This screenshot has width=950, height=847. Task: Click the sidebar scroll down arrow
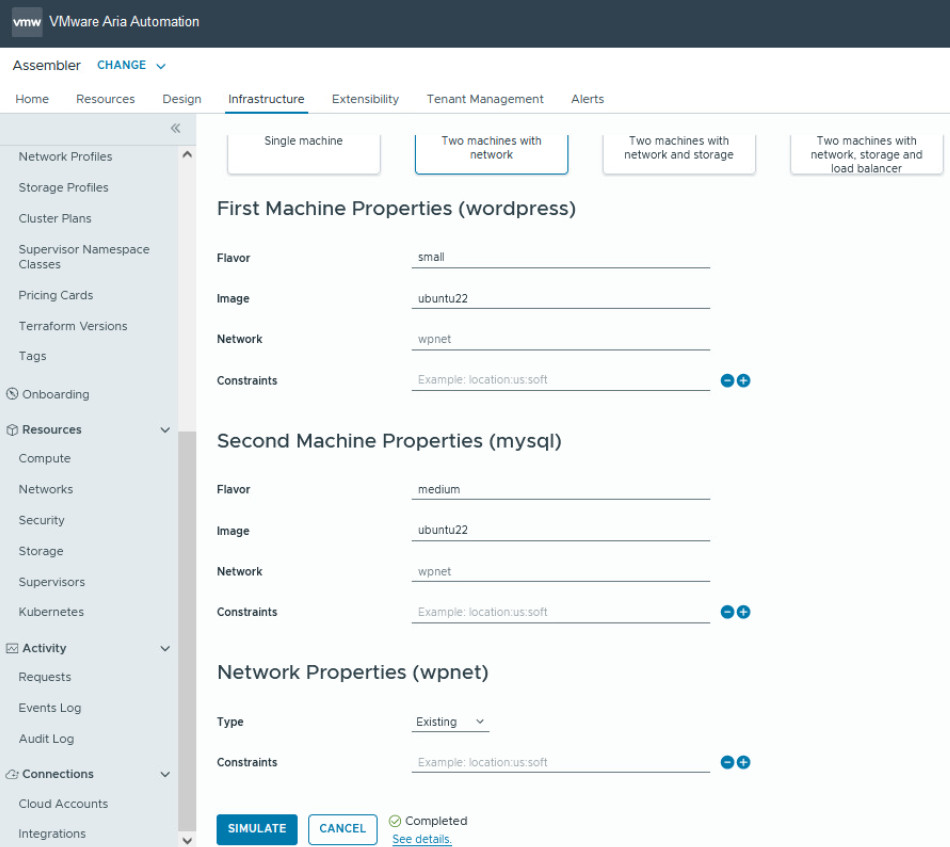187,840
